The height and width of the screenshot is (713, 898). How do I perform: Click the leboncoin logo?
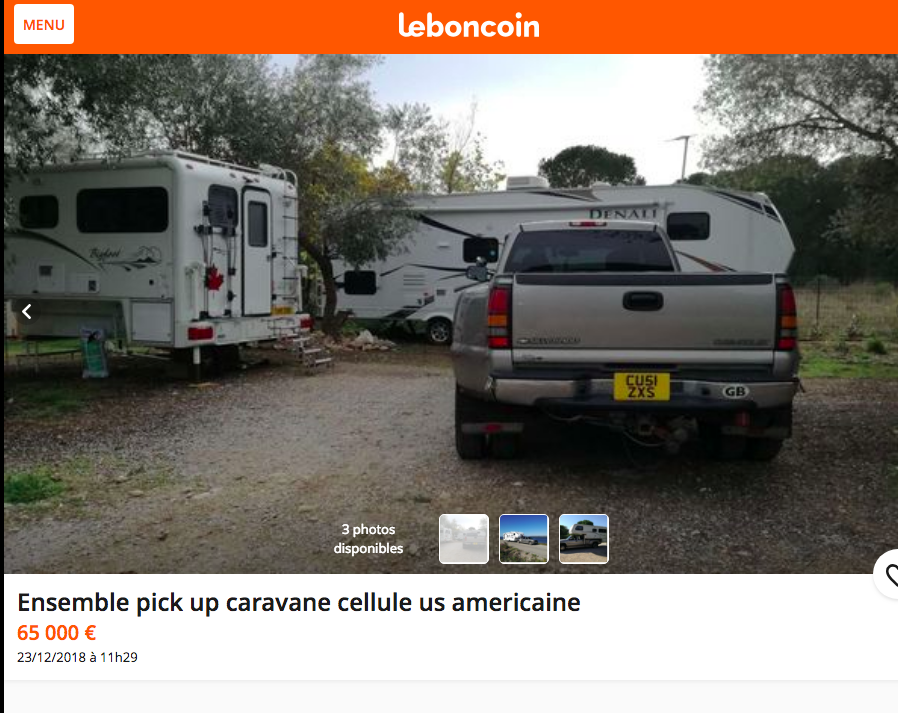click(469, 25)
